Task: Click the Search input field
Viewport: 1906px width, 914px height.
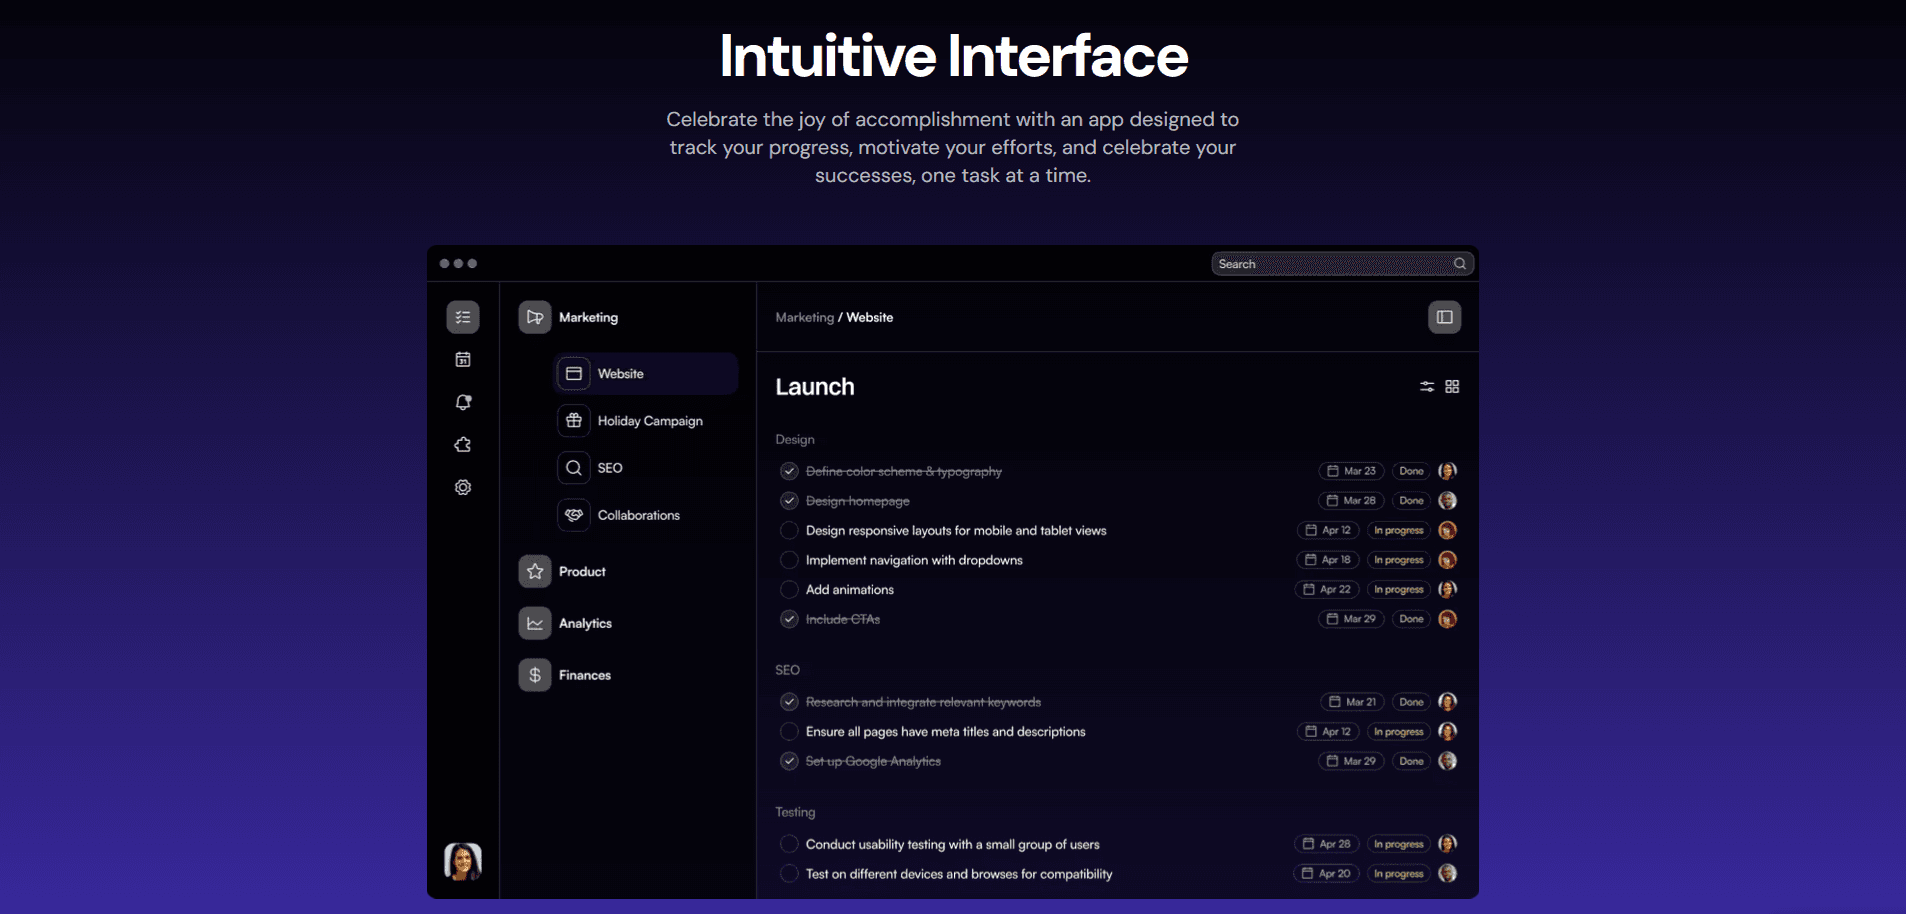Action: (1330, 264)
